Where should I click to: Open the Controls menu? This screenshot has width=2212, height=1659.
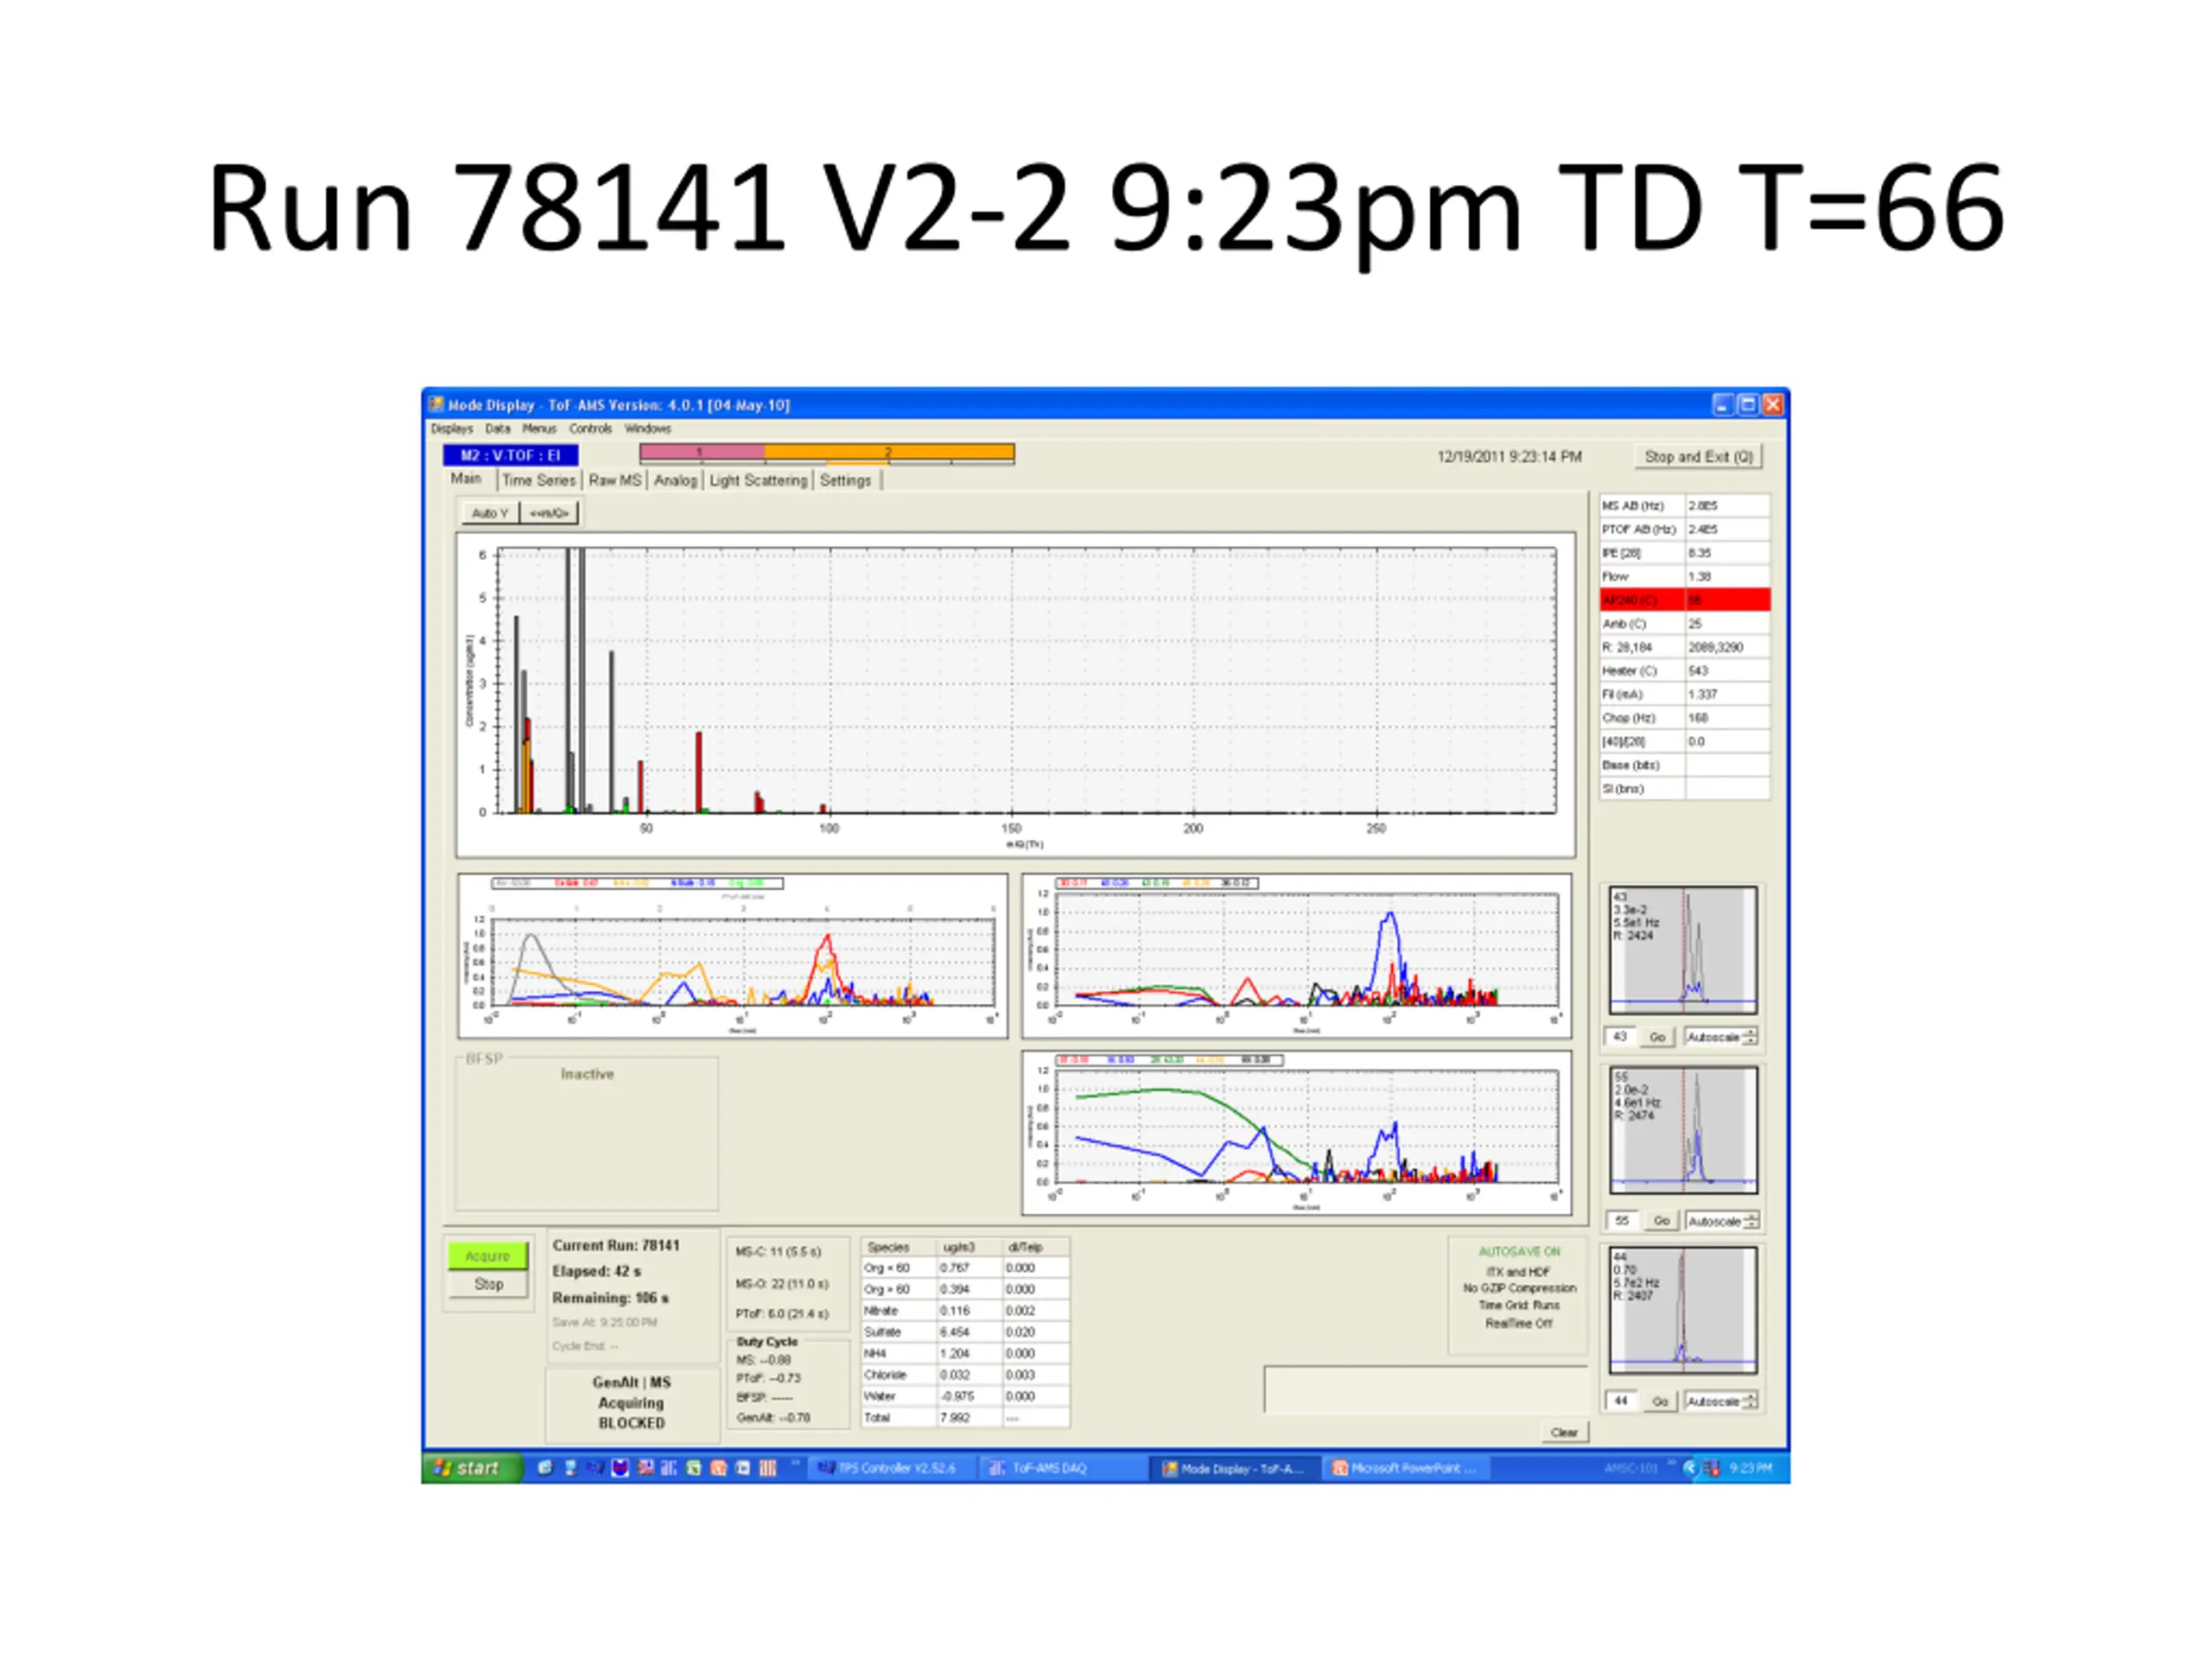(590, 428)
